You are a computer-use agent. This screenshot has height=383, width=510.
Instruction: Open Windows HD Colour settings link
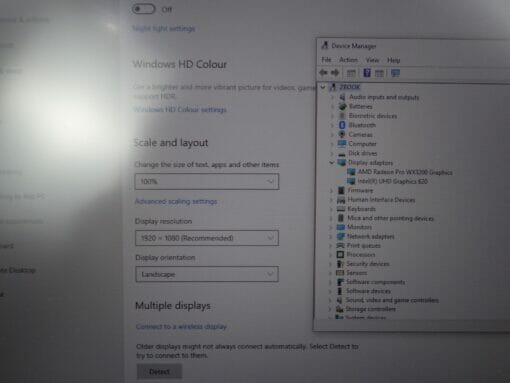[x=180, y=109]
